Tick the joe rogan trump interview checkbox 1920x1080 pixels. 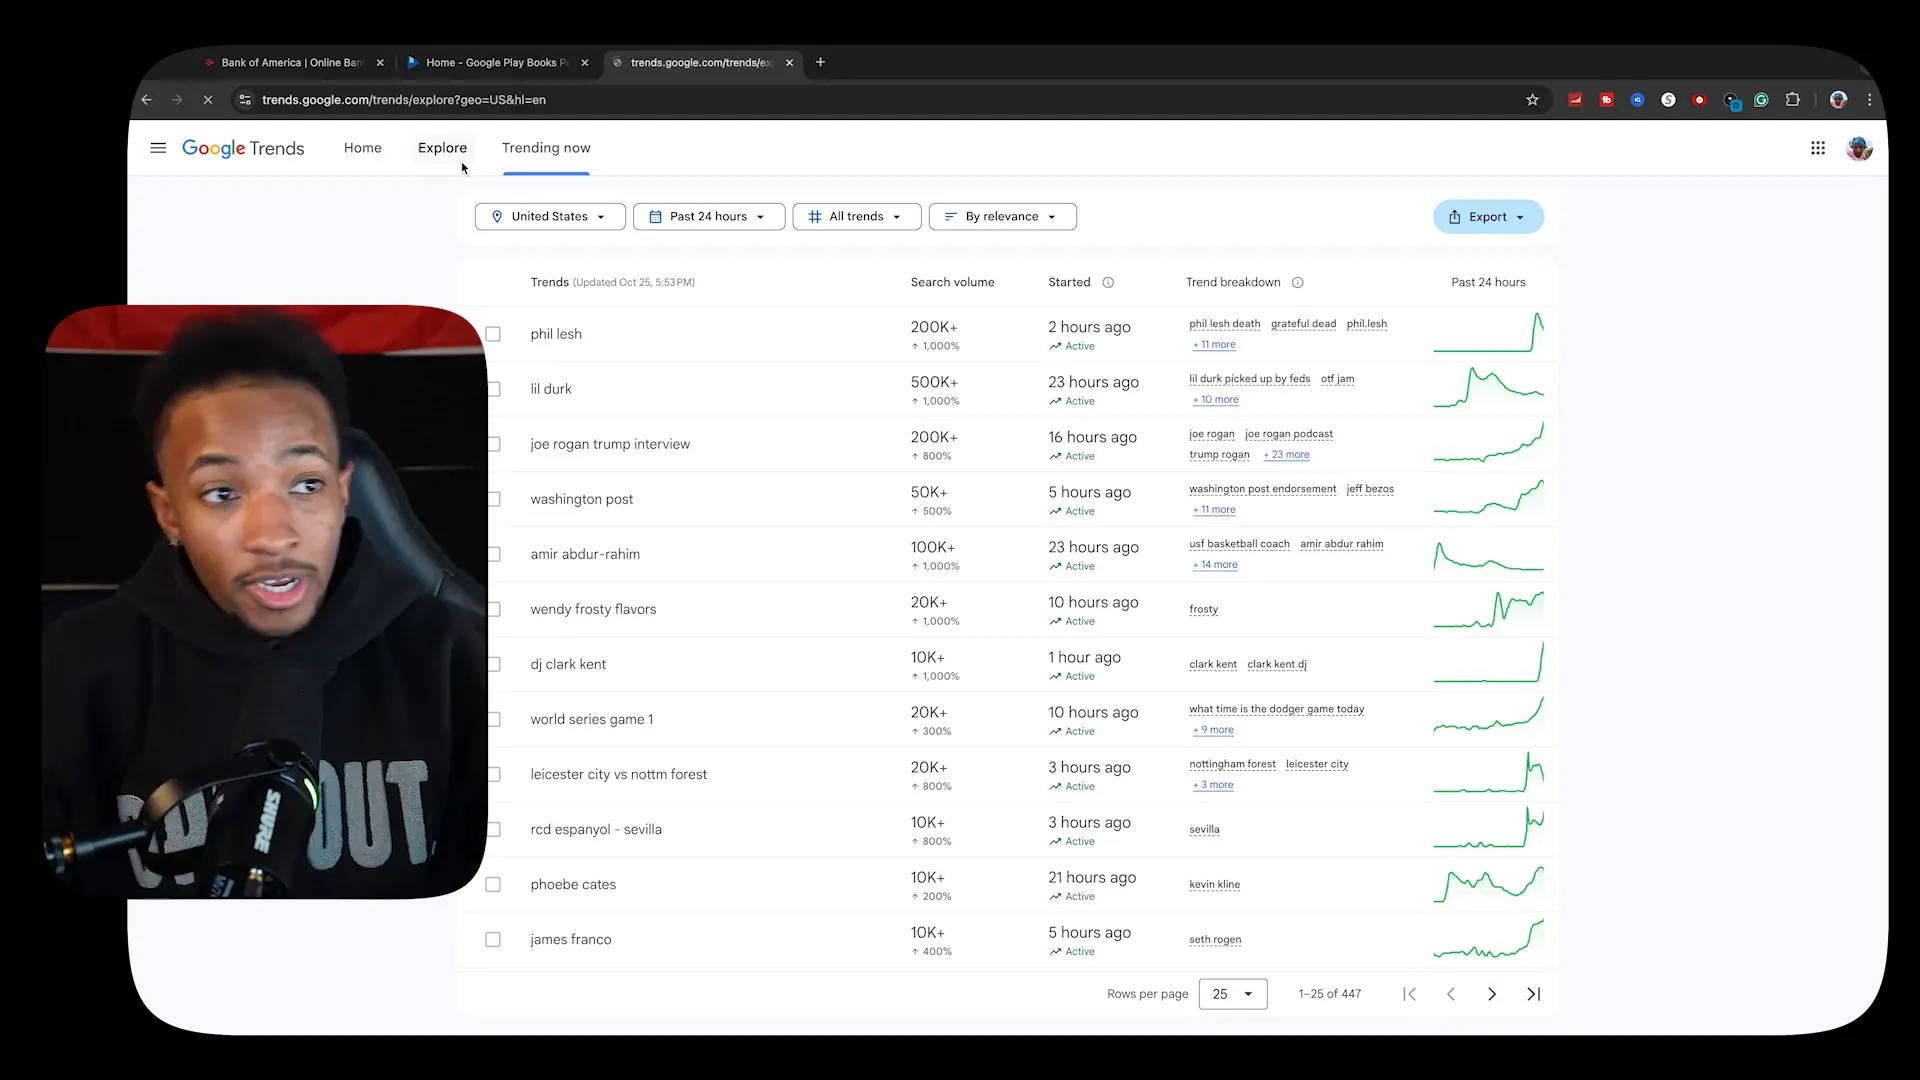[493, 444]
